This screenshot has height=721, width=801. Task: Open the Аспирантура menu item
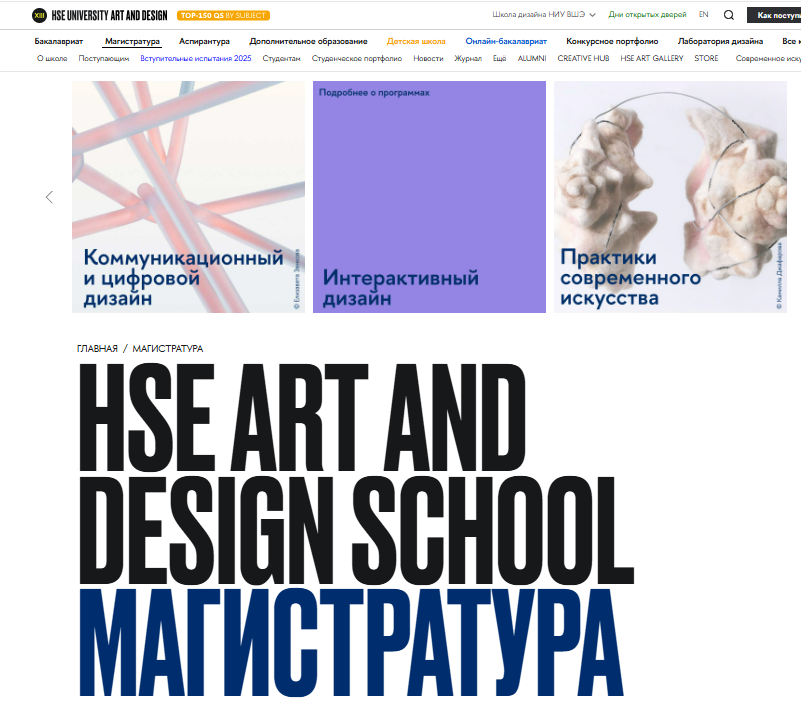(x=204, y=41)
